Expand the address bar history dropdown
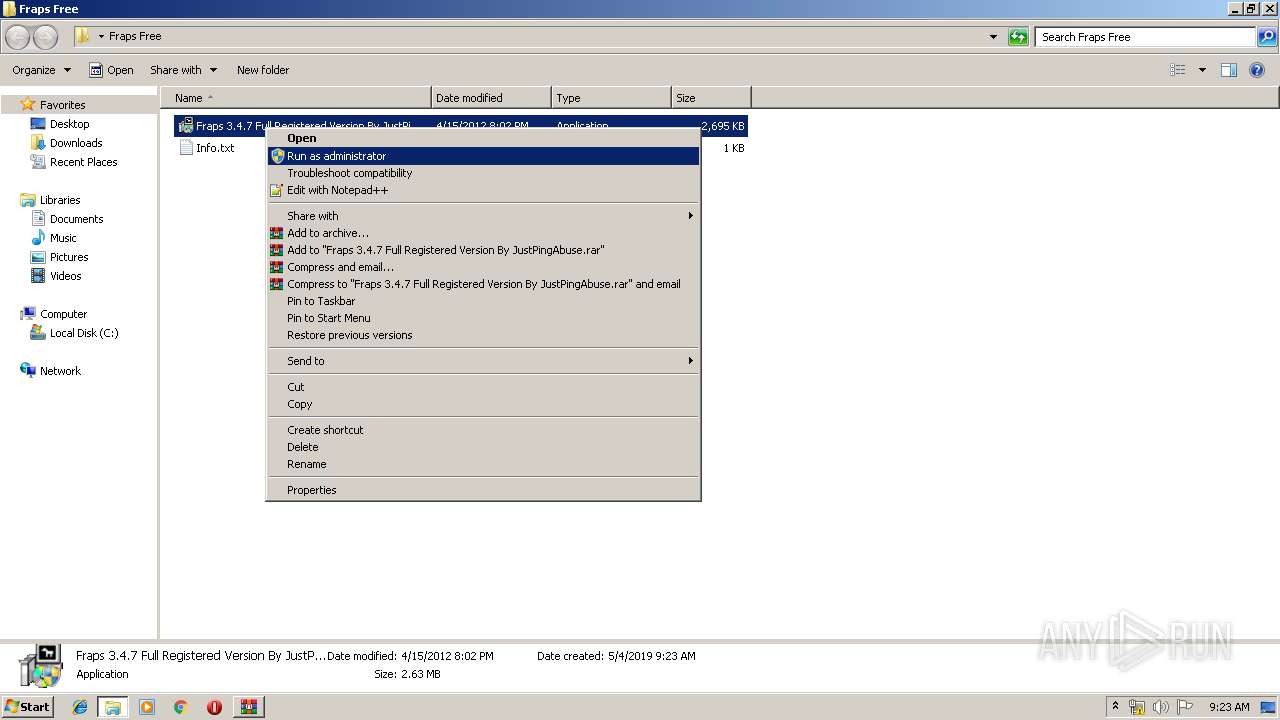 (x=993, y=37)
